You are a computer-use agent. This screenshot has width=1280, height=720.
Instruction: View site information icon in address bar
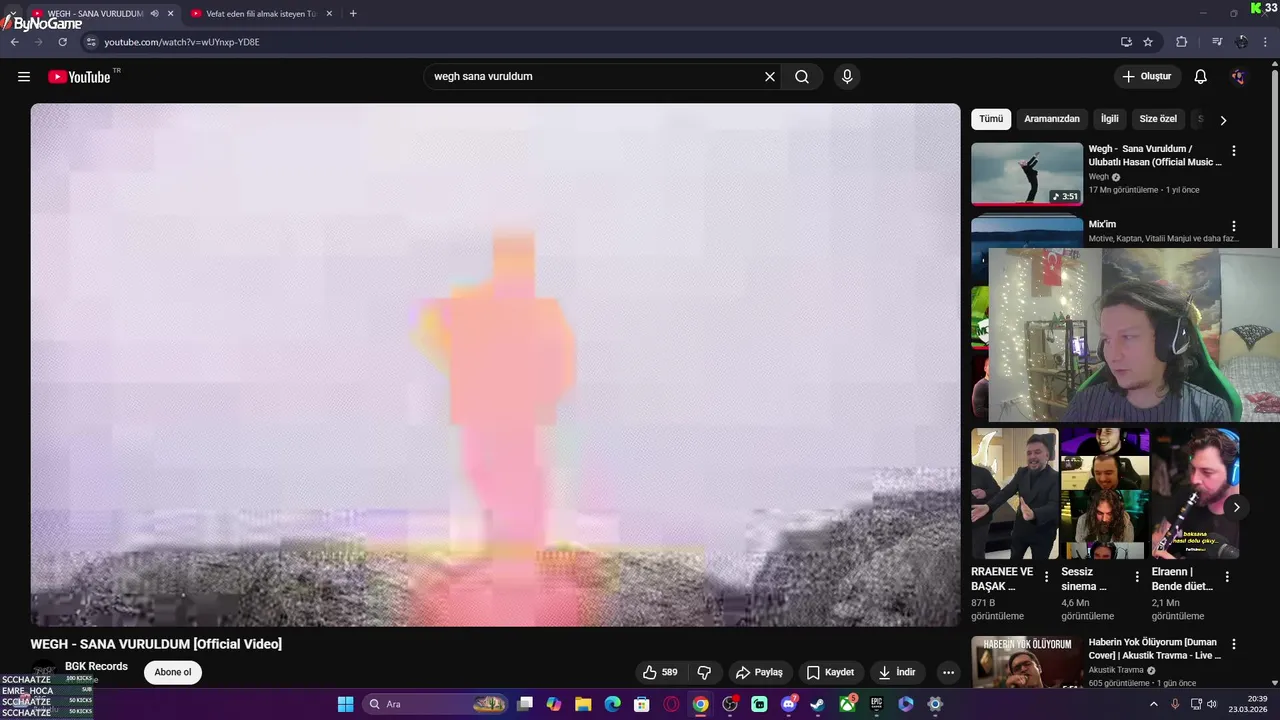tap(90, 42)
